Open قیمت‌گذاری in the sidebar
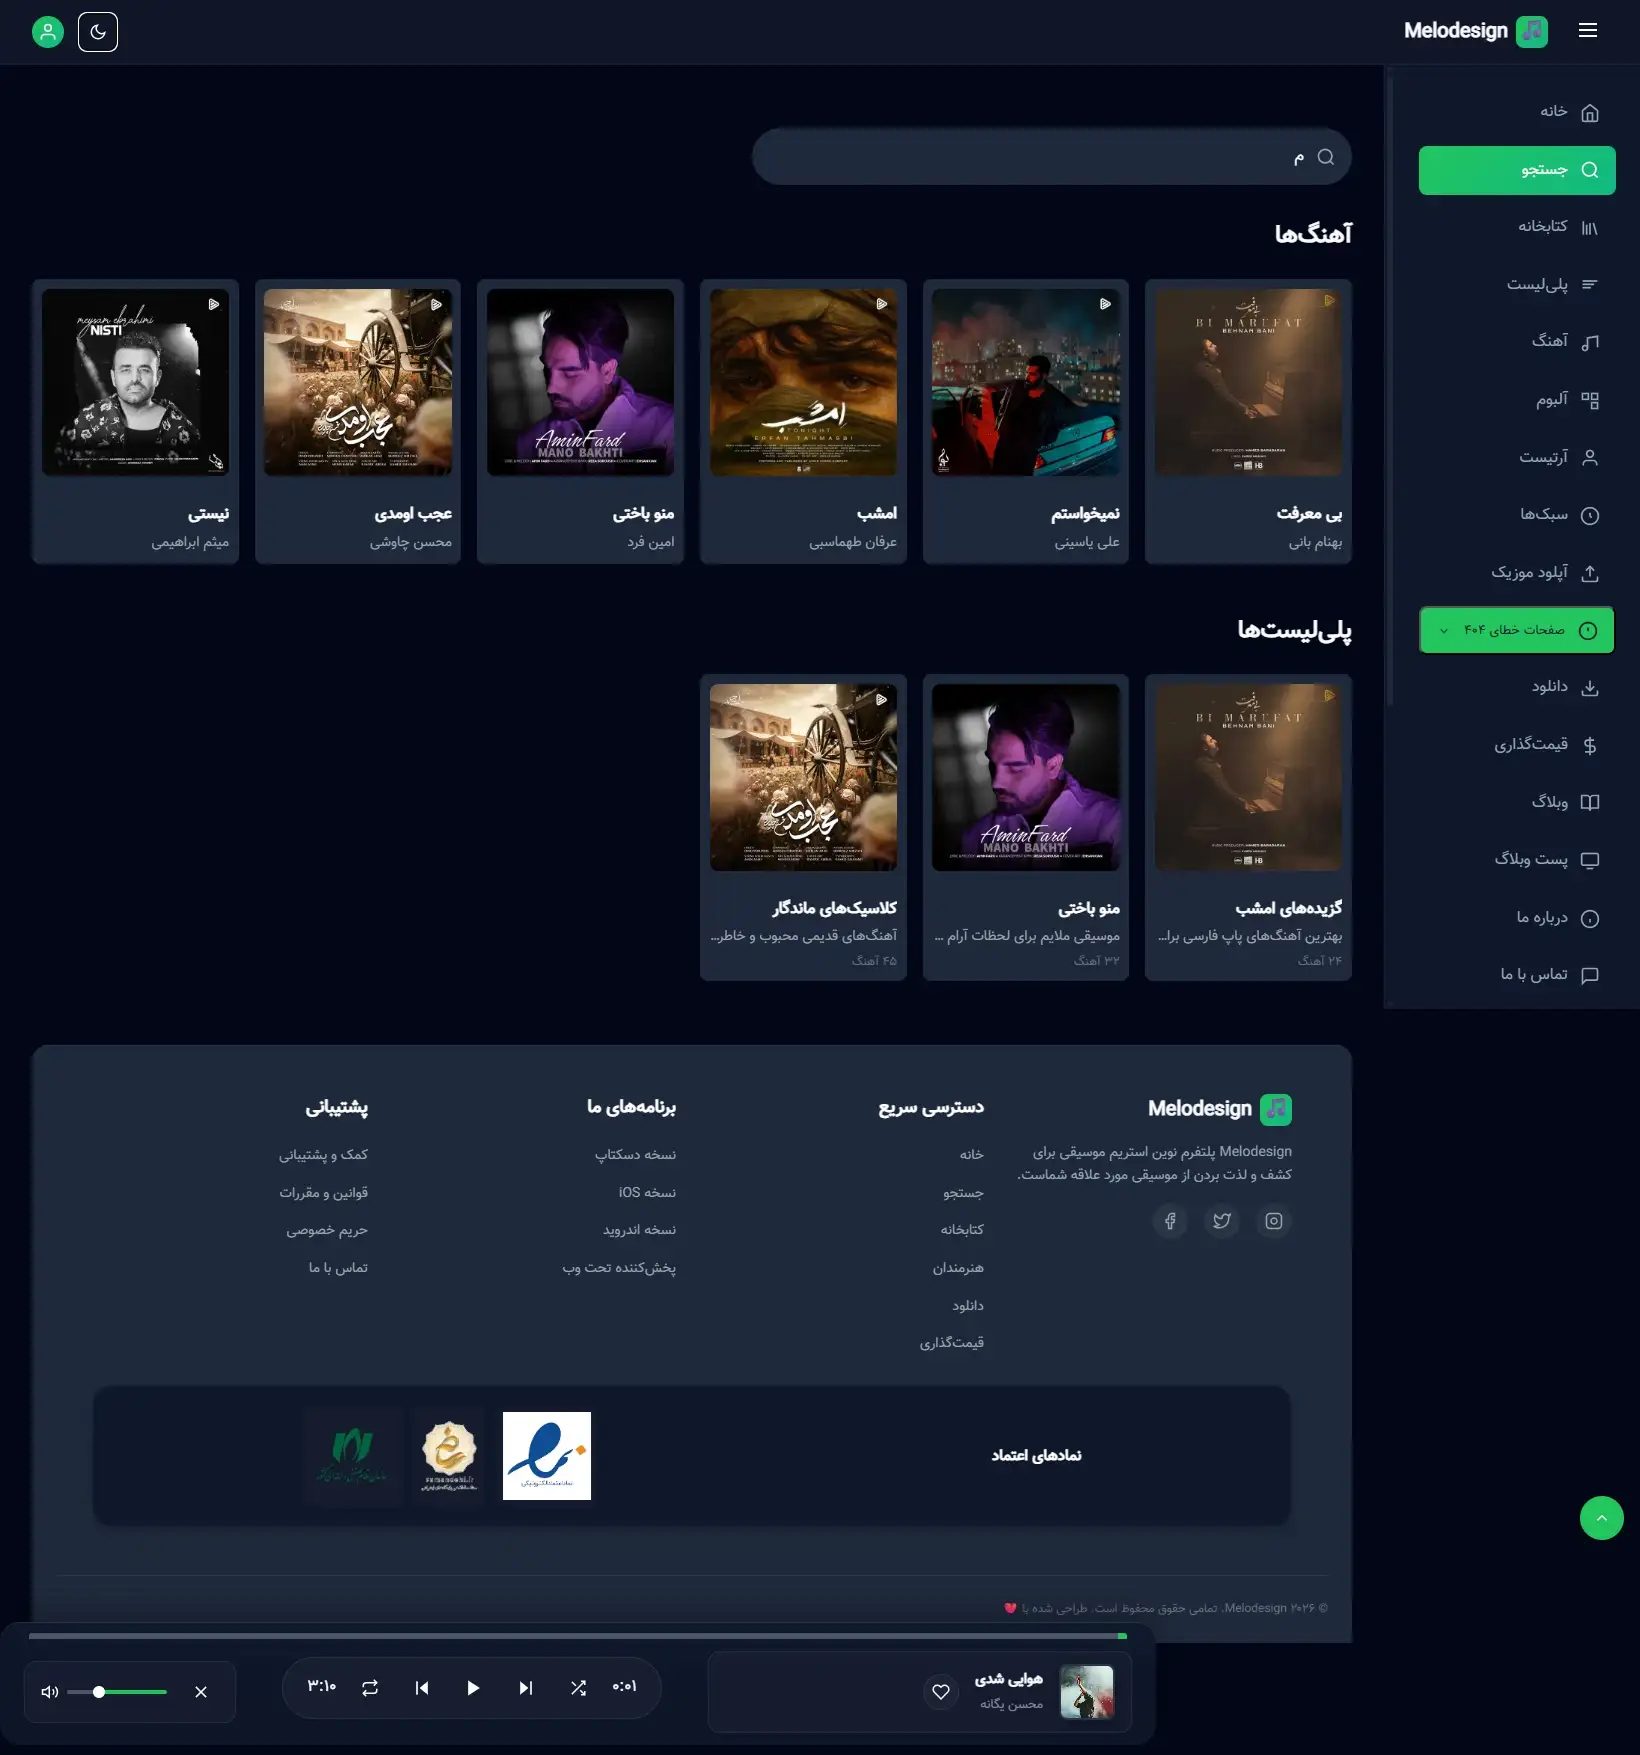 1517,745
